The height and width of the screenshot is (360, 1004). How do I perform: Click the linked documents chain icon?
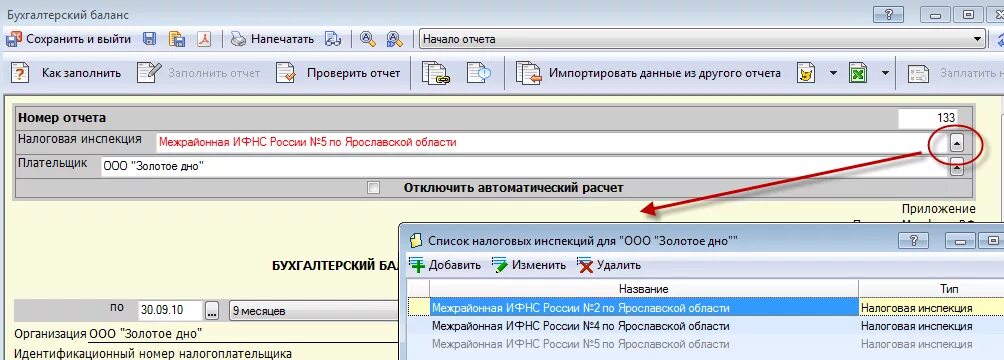437,73
